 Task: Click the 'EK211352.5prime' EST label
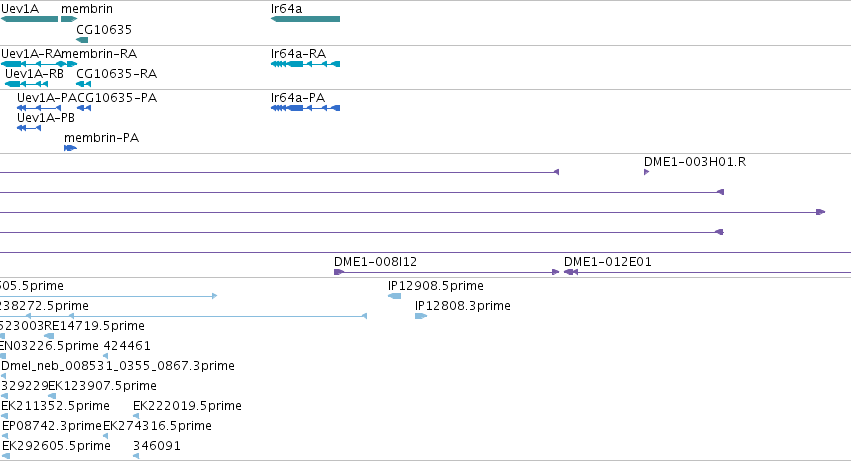point(55,406)
